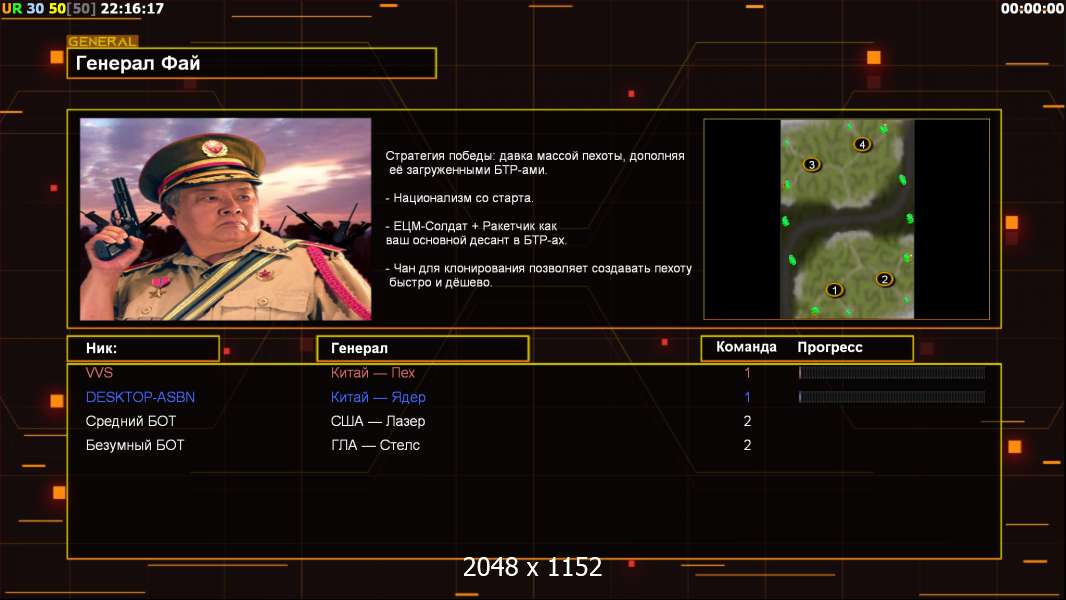The width and height of the screenshot is (1066, 600).
Task: Click start position marker 2 on the minimap
Action: tap(884, 279)
